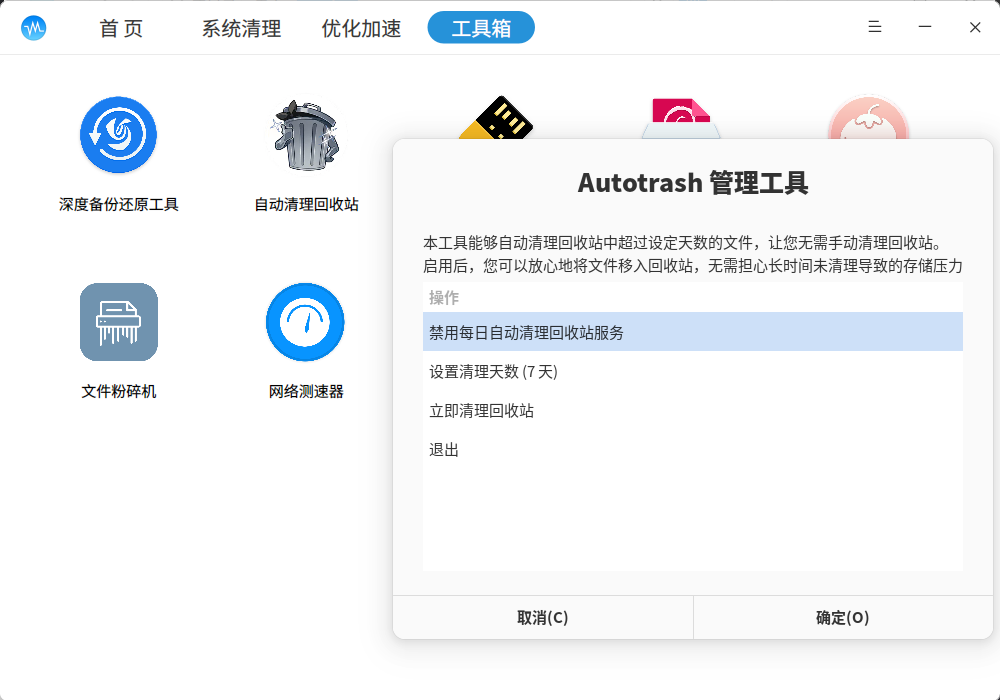The width and height of the screenshot is (1000, 700).
Task: Select the 工具箱 tab
Action: pos(481,27)
